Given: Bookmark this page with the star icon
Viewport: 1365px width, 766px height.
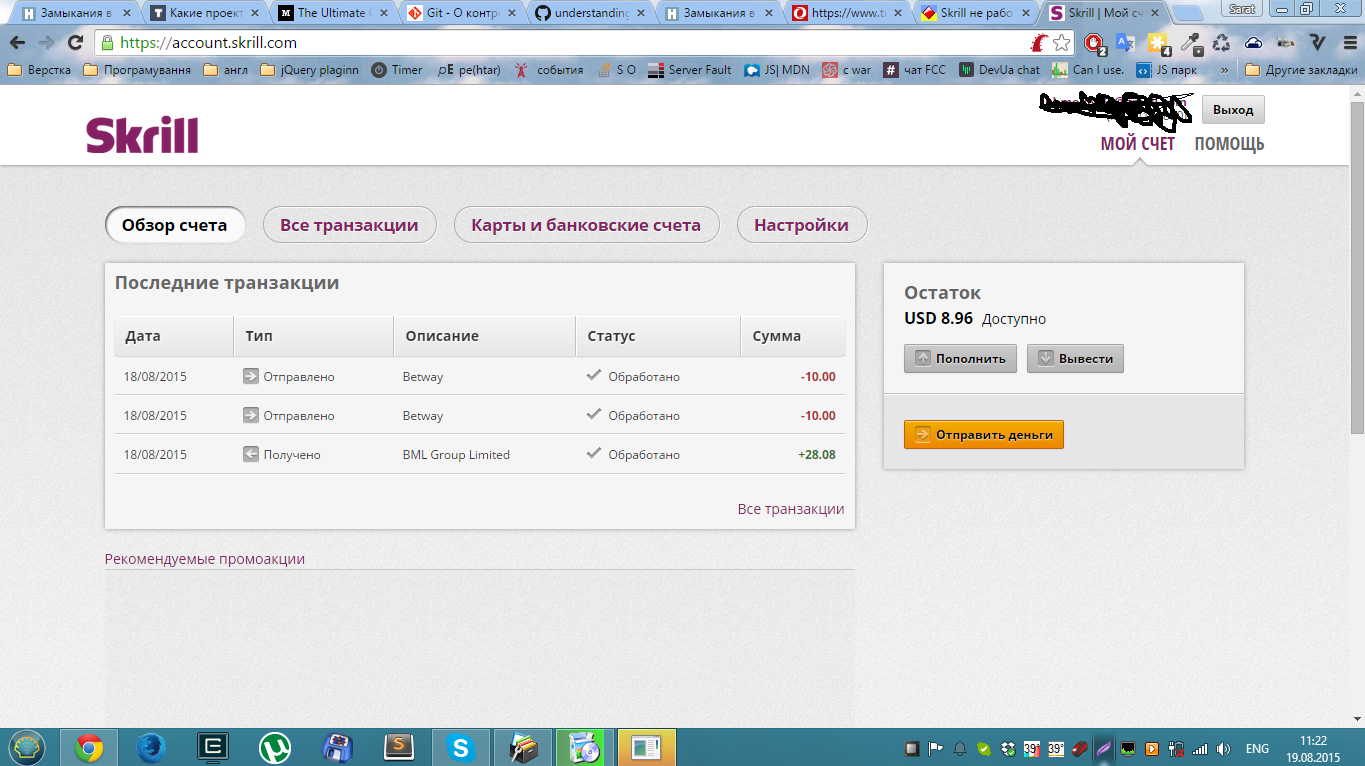Looking at the screenshot, I should pyautogui.click(x=1062, y=43).
